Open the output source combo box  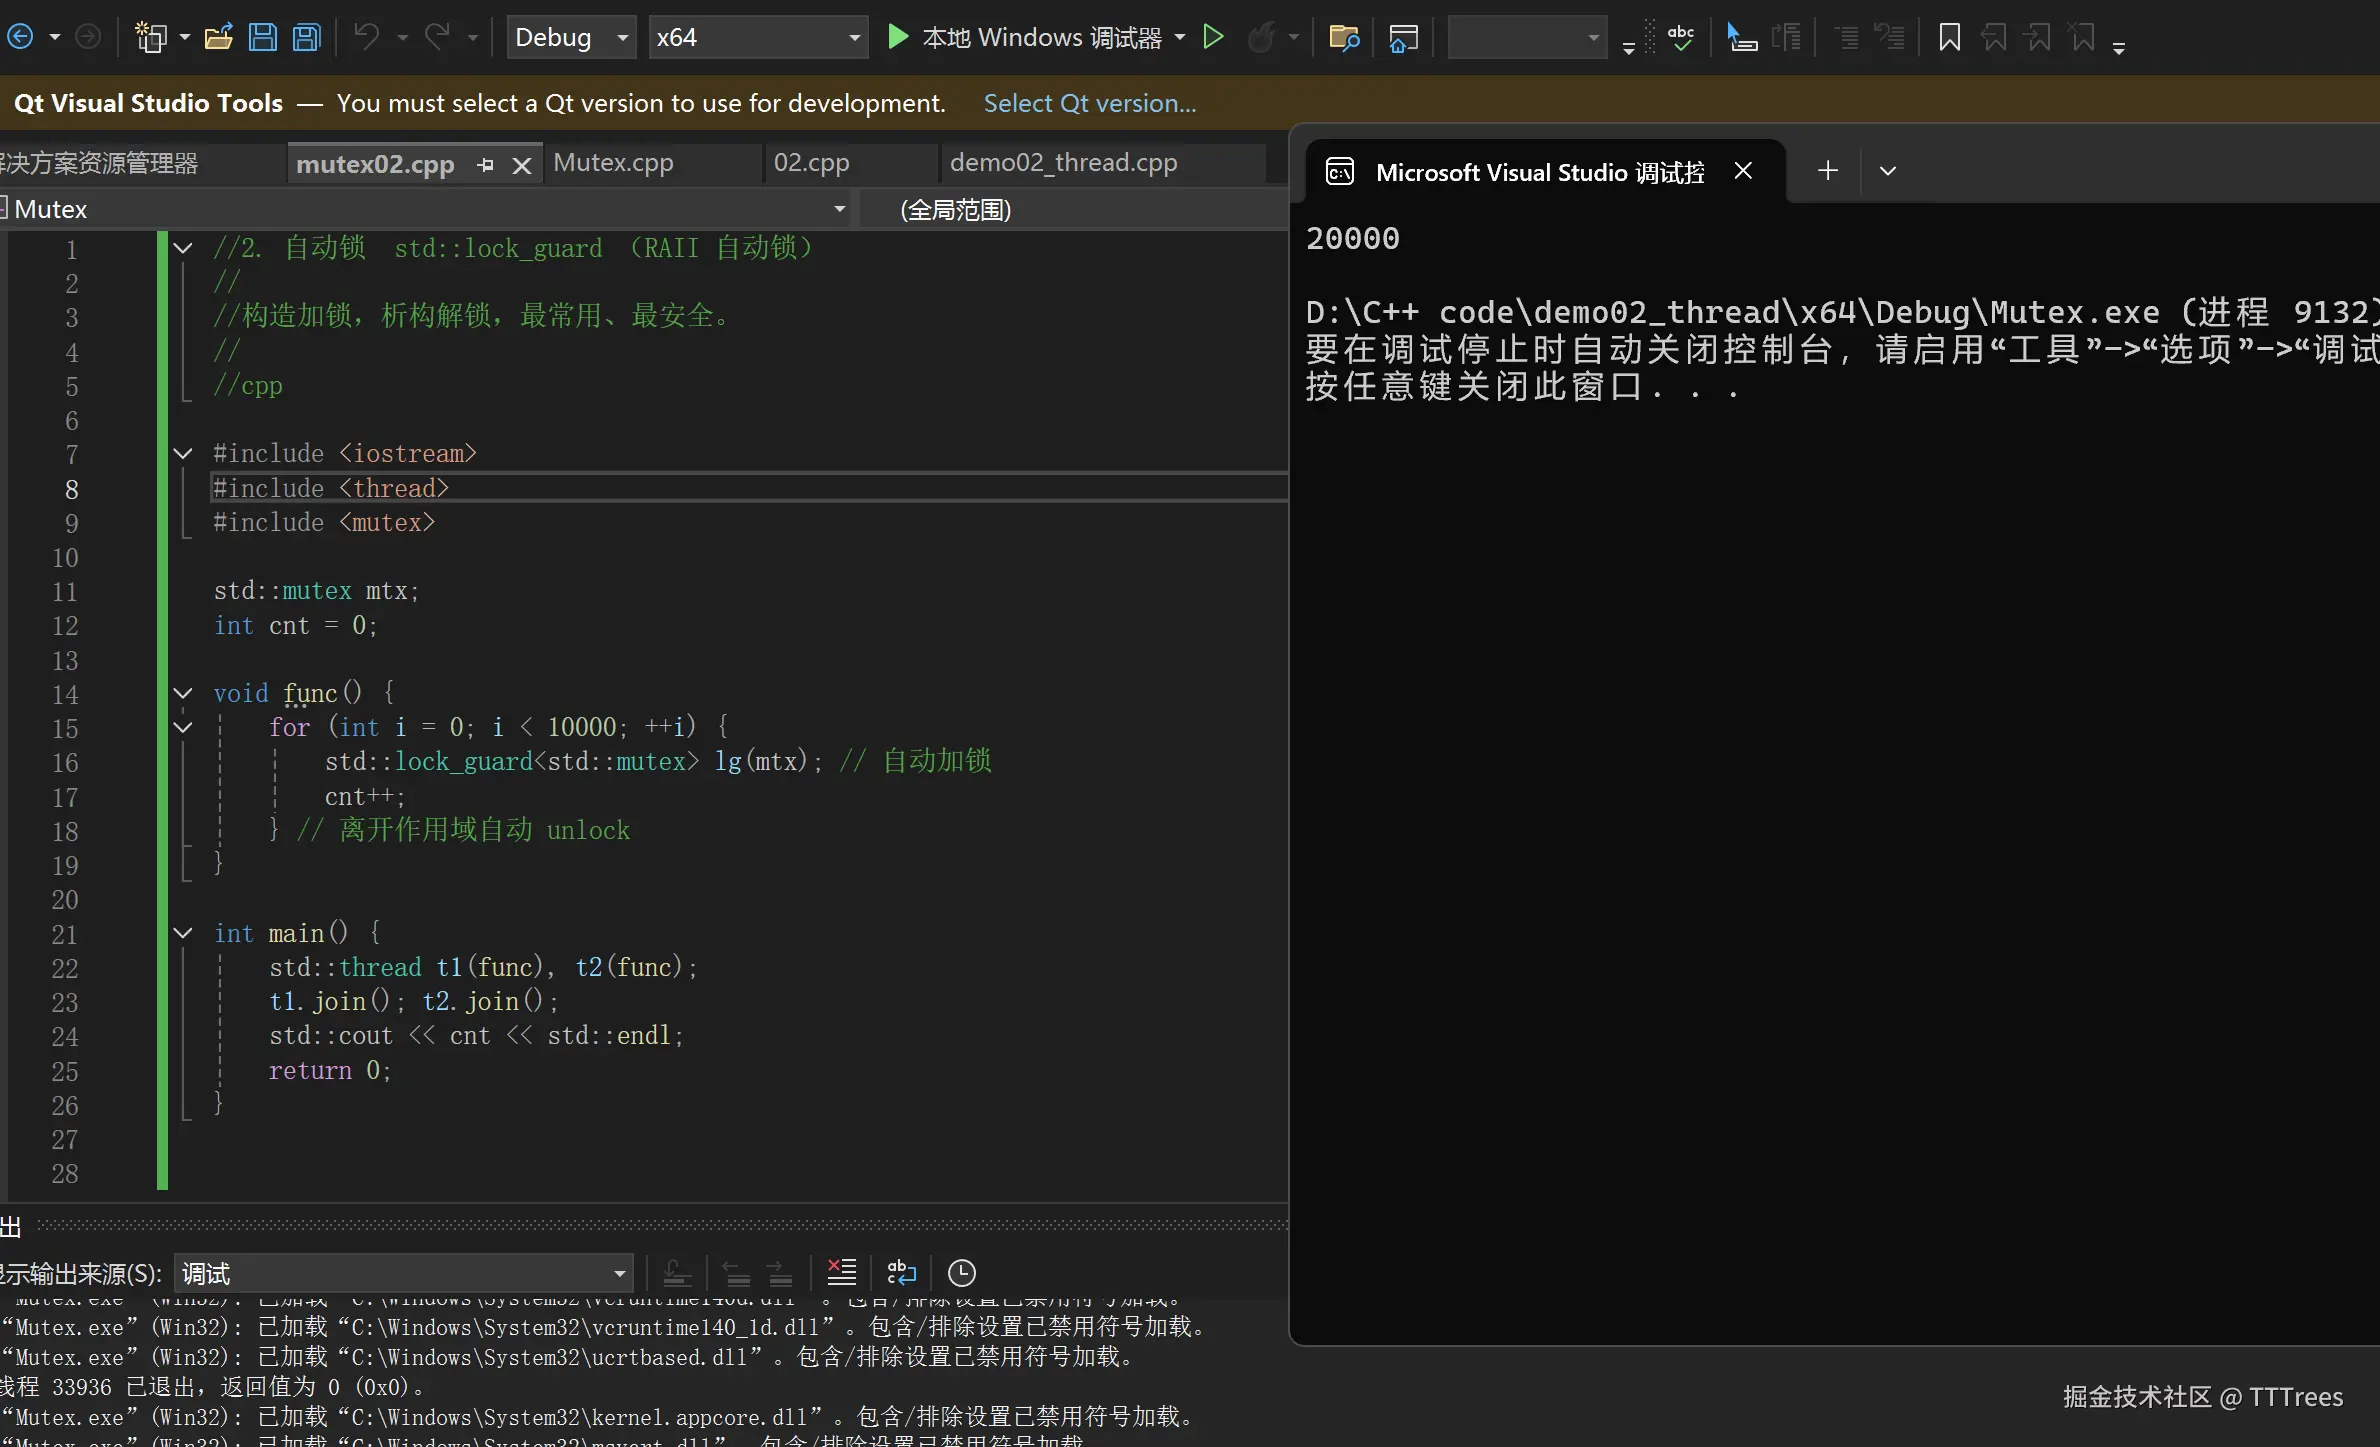[x=404, y=1273]
